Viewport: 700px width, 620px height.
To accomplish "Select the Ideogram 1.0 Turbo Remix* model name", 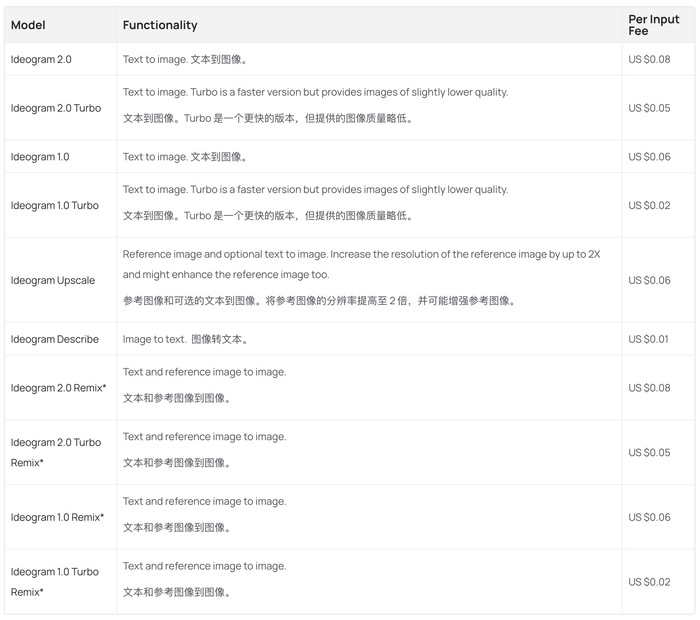I will point(55,582).
